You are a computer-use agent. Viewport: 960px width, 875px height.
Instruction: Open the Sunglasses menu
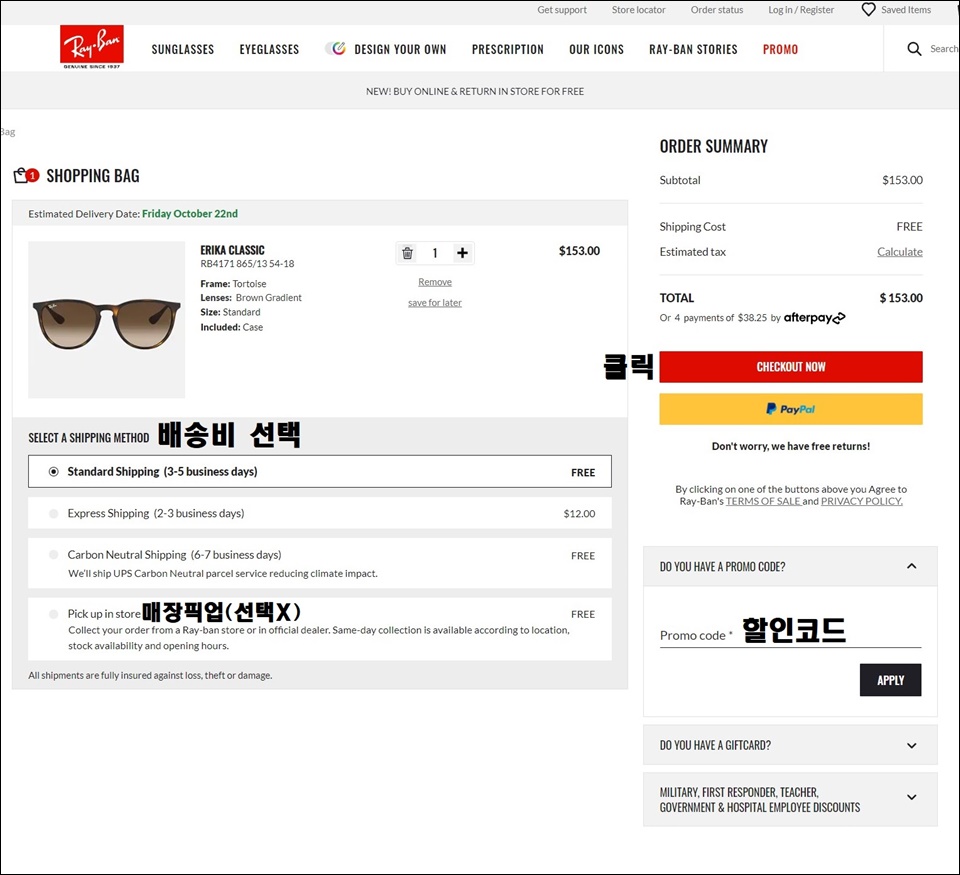pyautogui.click(x=182, y=50)
